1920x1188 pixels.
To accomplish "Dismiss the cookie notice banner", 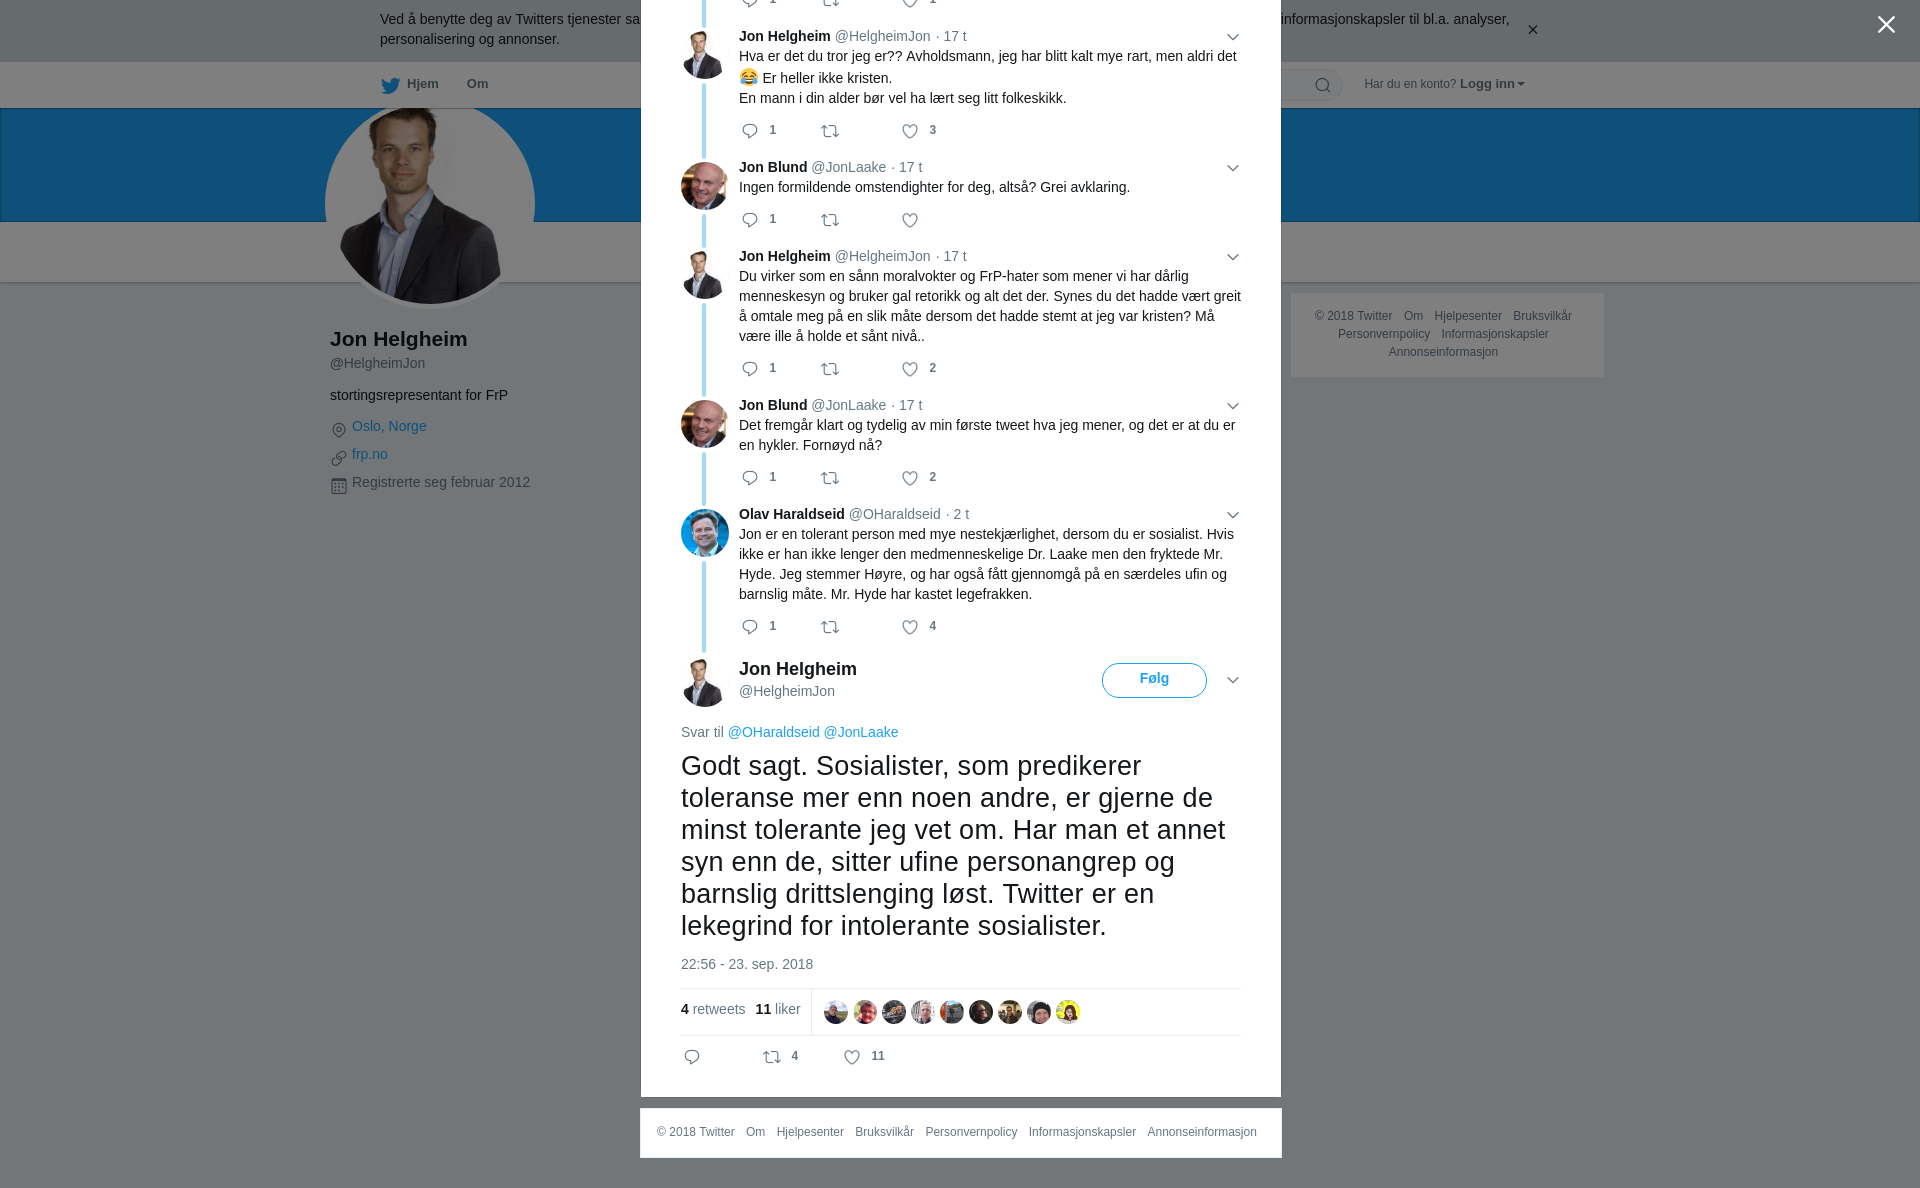I will [x=1532, y=30].
